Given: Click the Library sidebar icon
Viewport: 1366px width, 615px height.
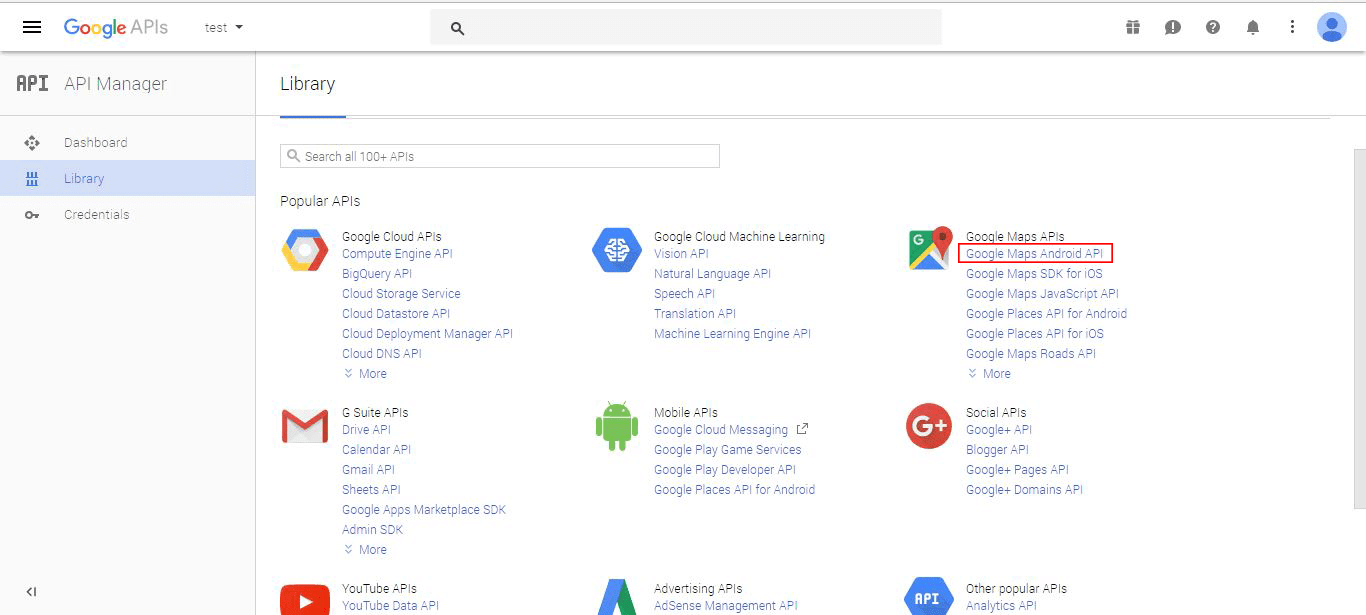Looking at the screenshot, I should pos(32,179).
